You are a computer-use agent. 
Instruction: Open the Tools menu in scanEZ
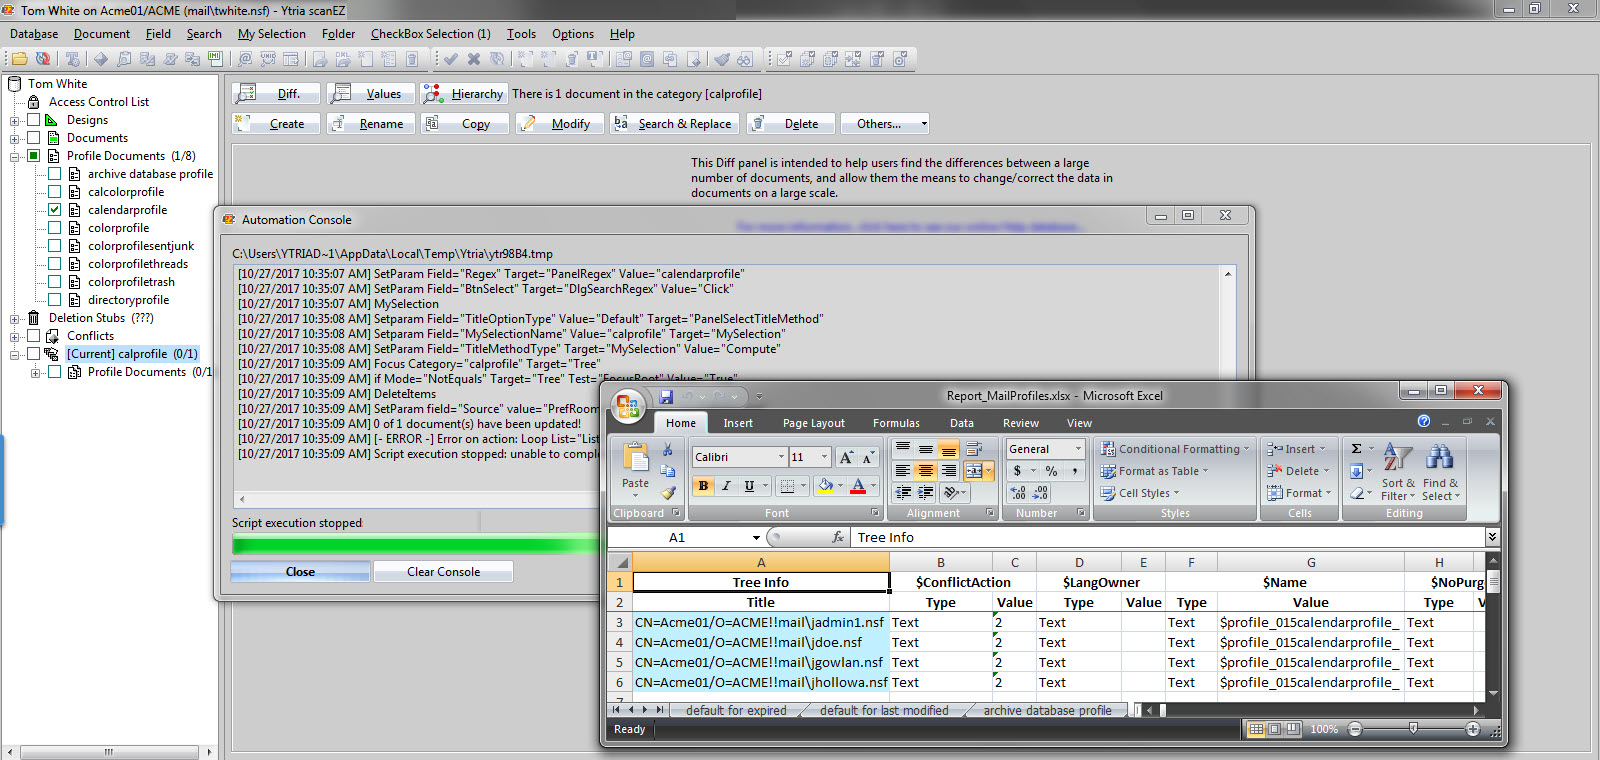tap(521, 34)
